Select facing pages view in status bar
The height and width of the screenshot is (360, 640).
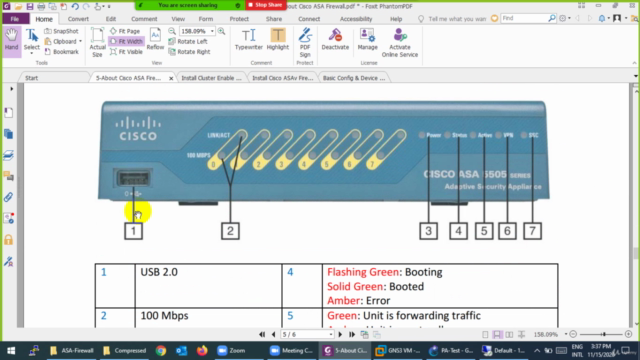(509, 334)
